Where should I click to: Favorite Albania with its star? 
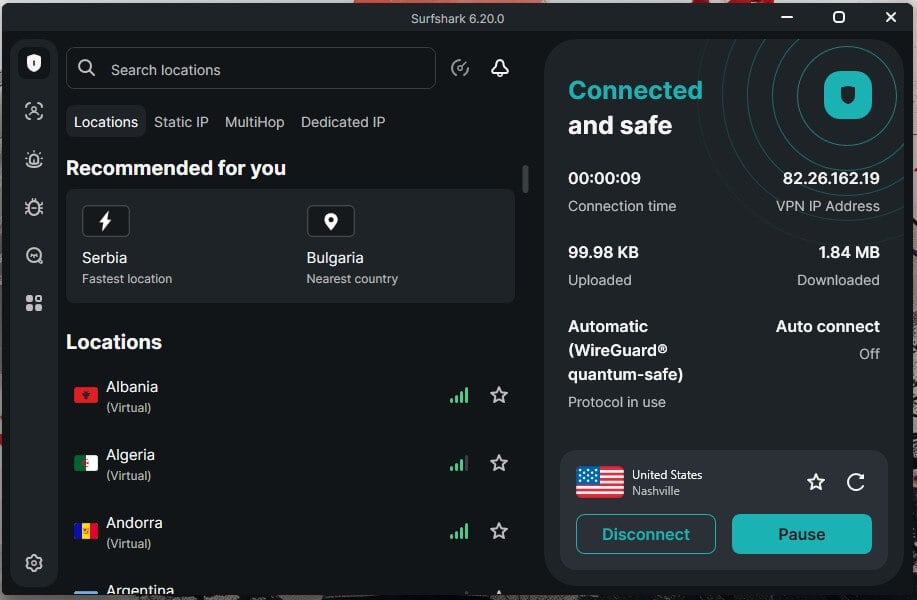click(x=499, y=395)
